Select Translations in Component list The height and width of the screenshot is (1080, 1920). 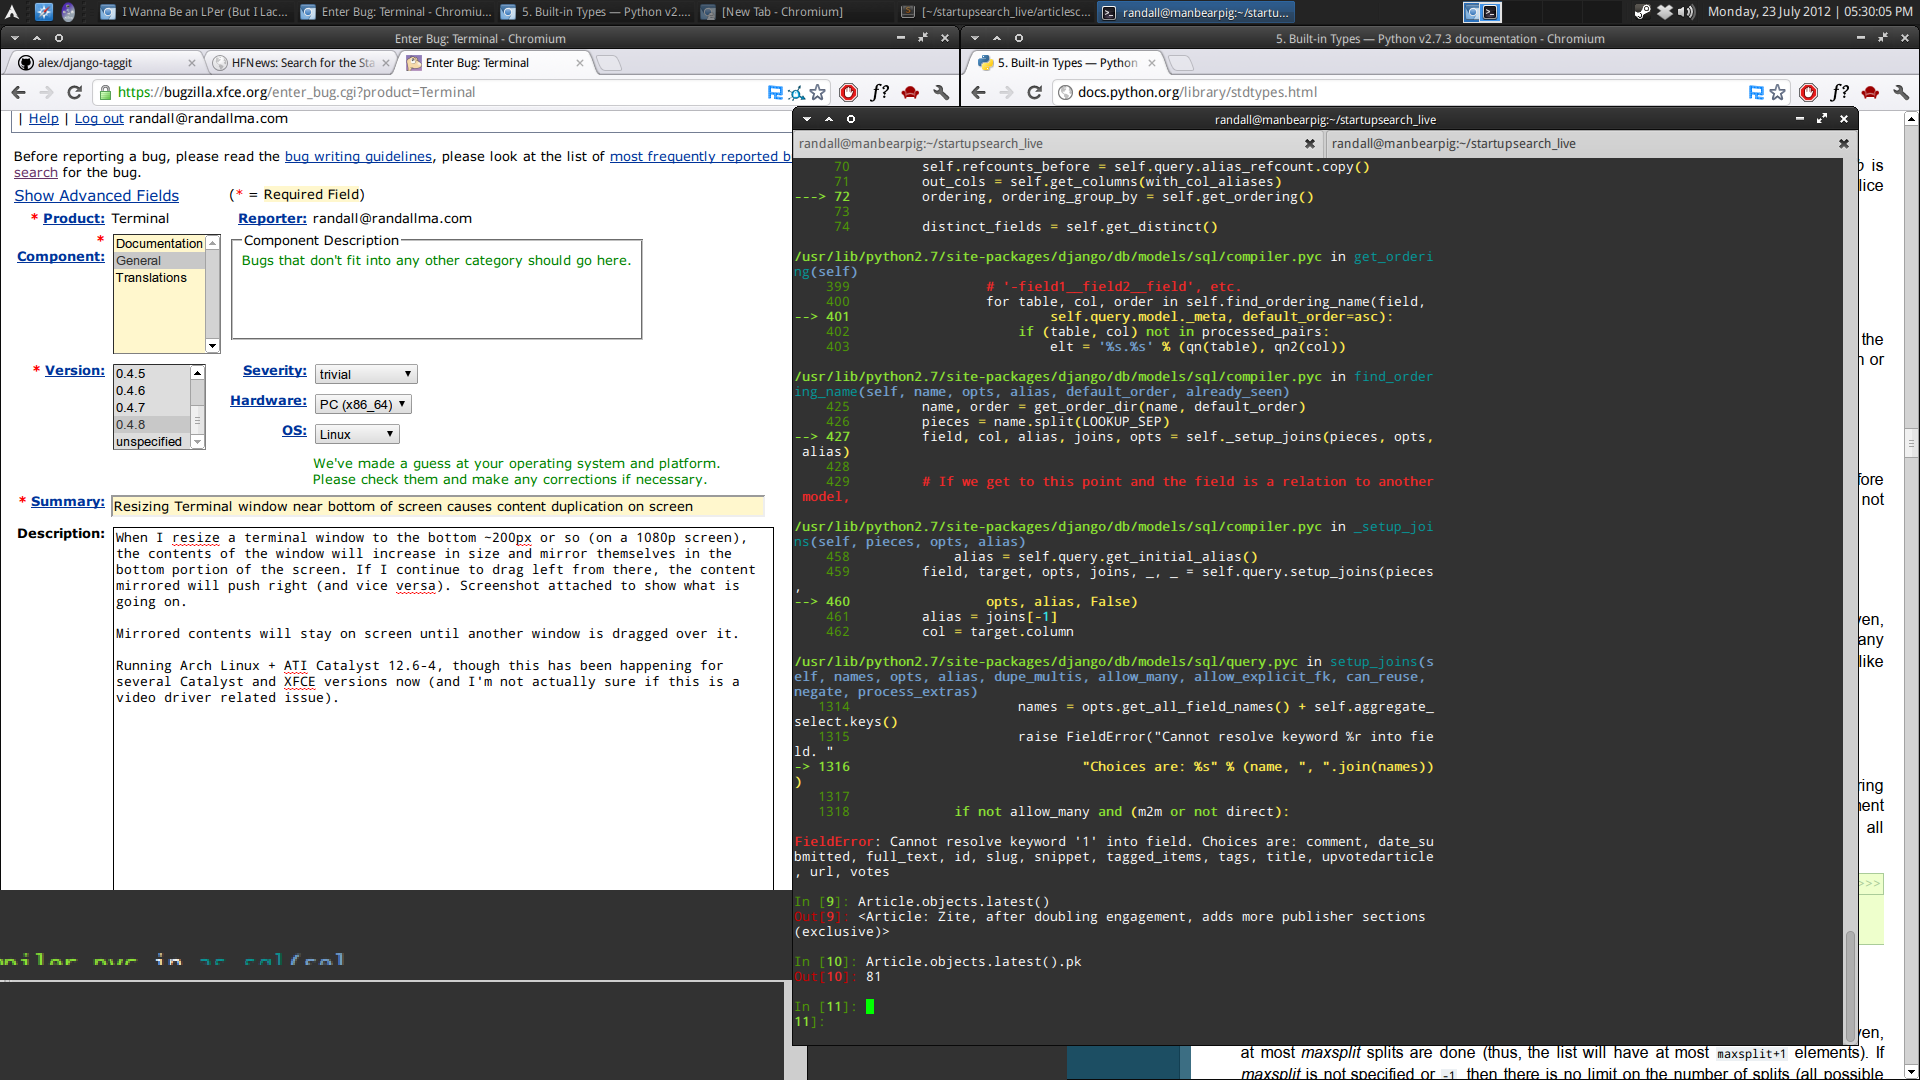[x=160, y=278]
